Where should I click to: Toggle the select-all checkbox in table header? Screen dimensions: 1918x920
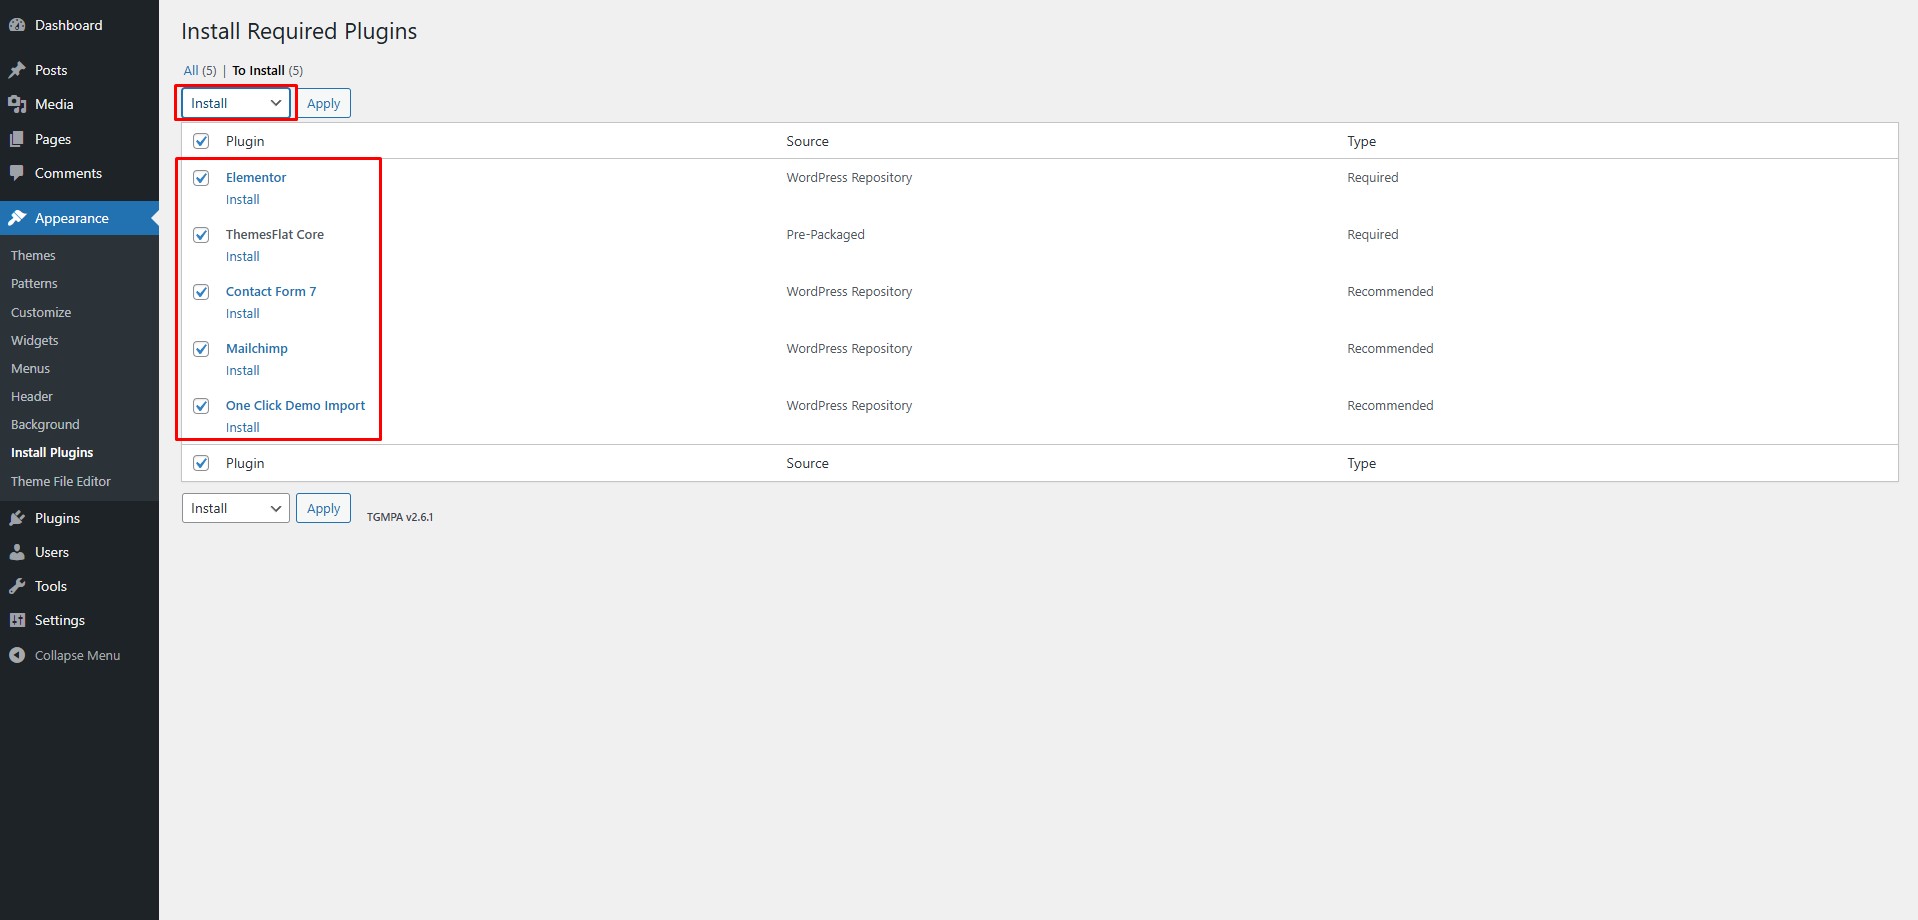(201, 141)
